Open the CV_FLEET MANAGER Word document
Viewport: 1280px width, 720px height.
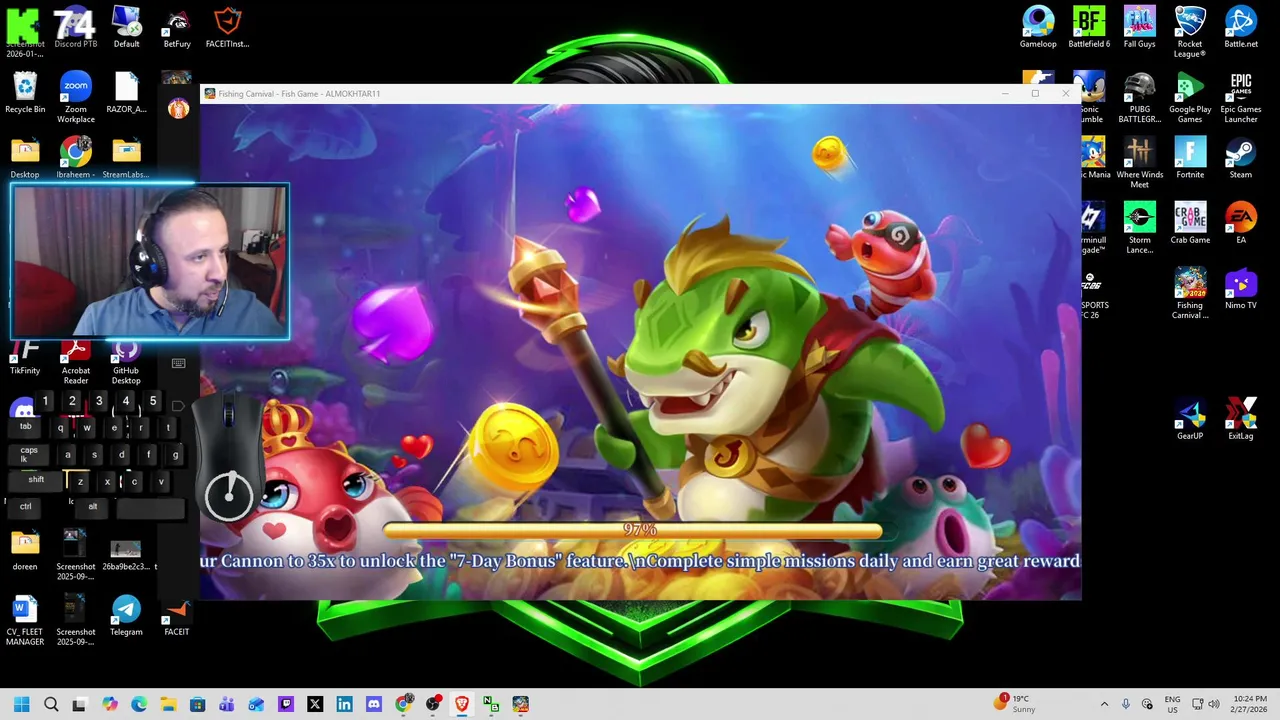click(25, 620)
